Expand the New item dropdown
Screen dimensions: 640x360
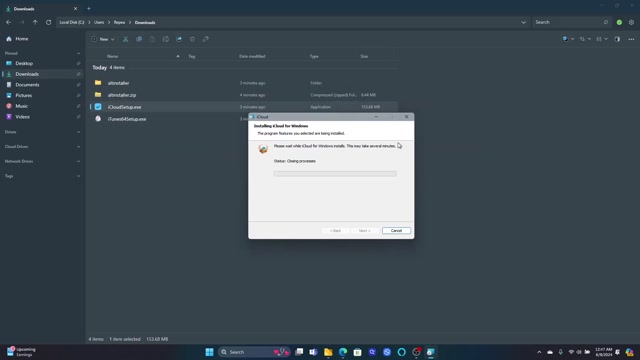[x=103, y=39]
